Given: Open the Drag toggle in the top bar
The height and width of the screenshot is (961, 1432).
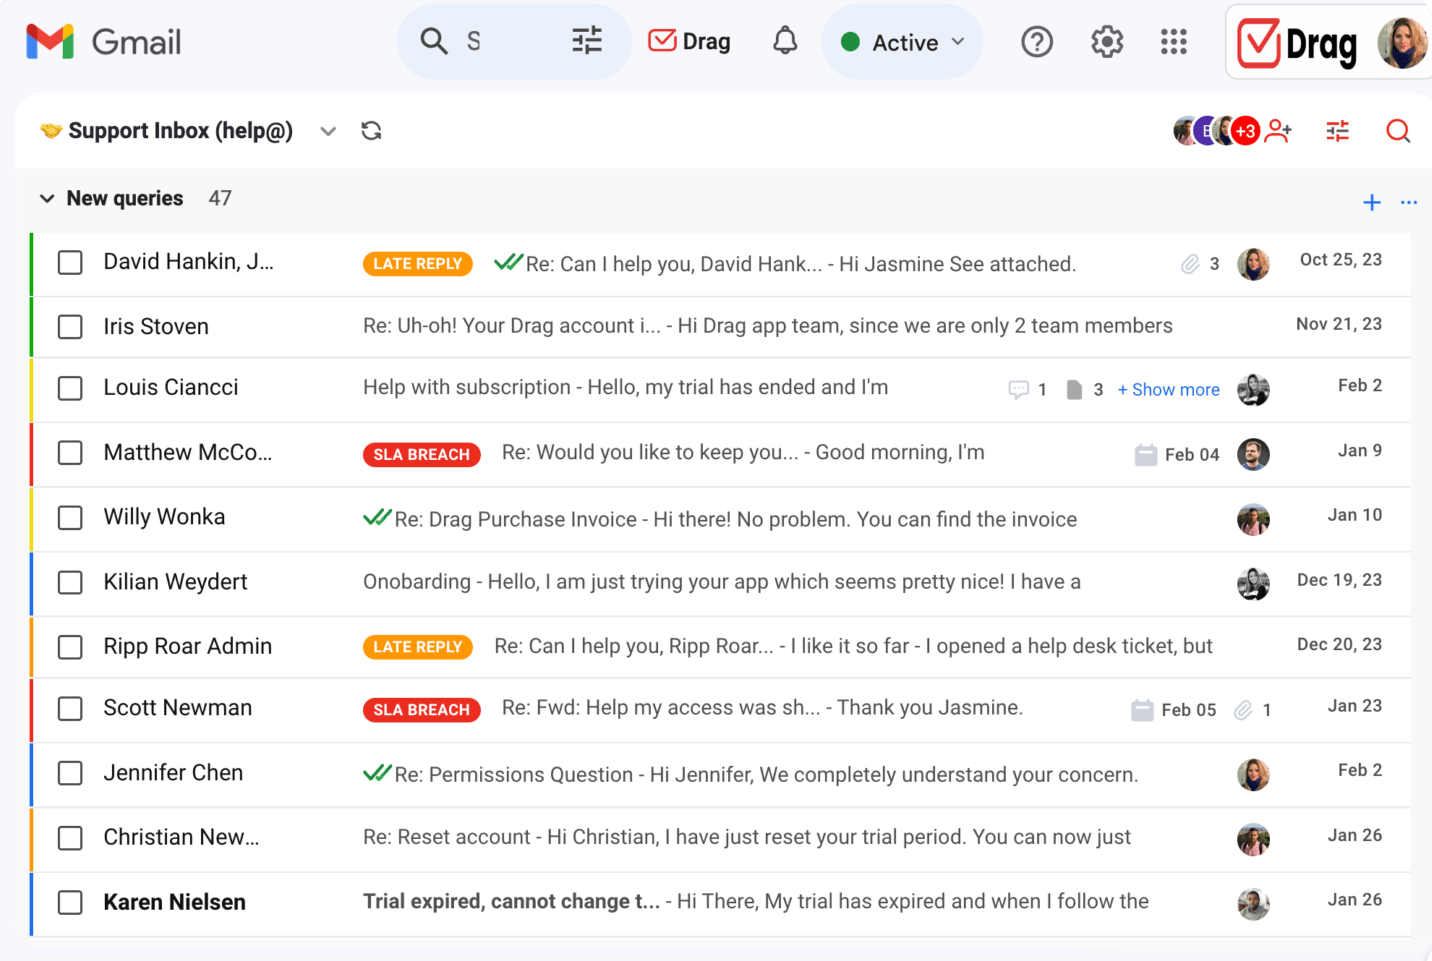Looking at the screenshot, I should coord(689,41).
